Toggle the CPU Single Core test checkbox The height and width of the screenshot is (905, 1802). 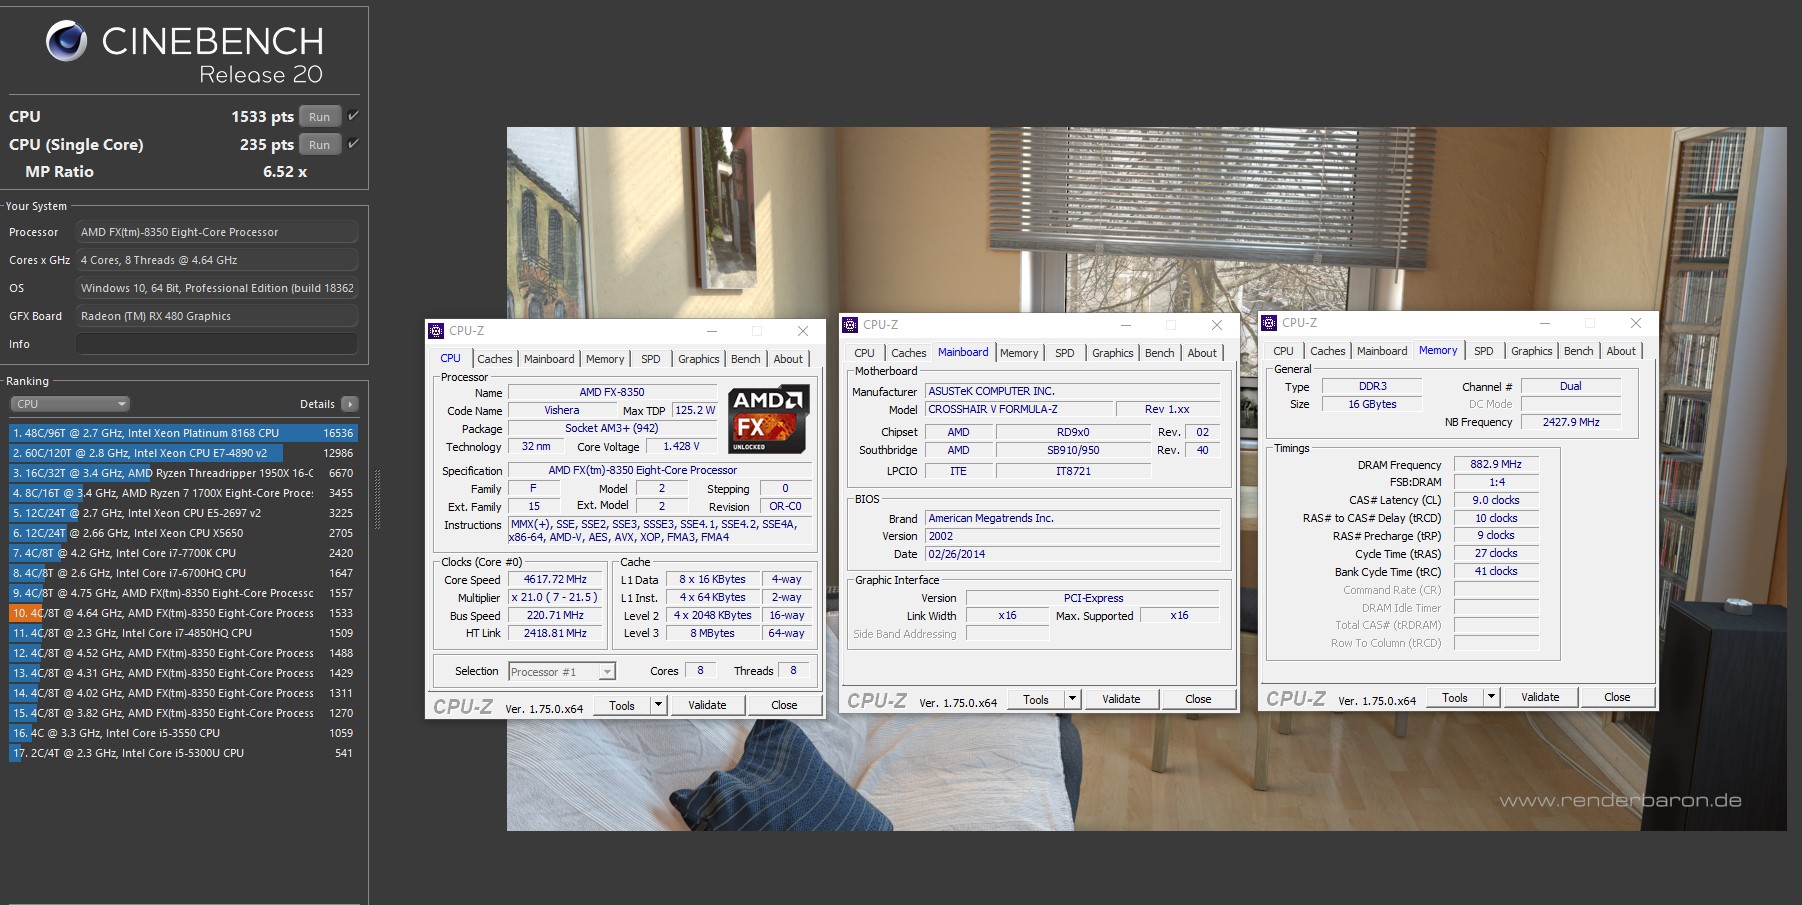point(353,144)
